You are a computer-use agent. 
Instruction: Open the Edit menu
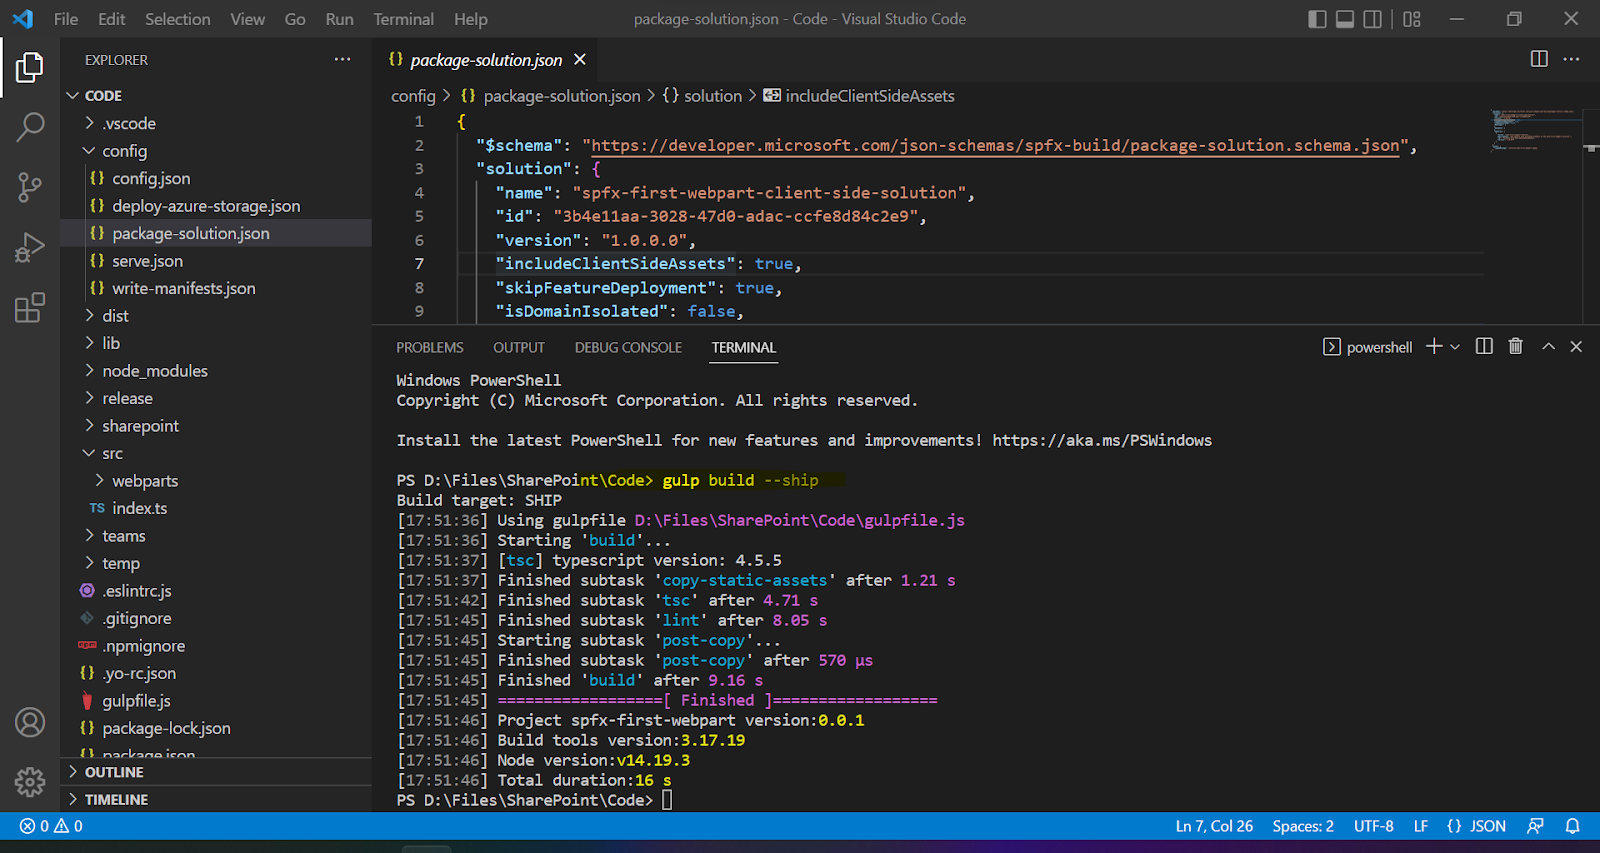112,19
